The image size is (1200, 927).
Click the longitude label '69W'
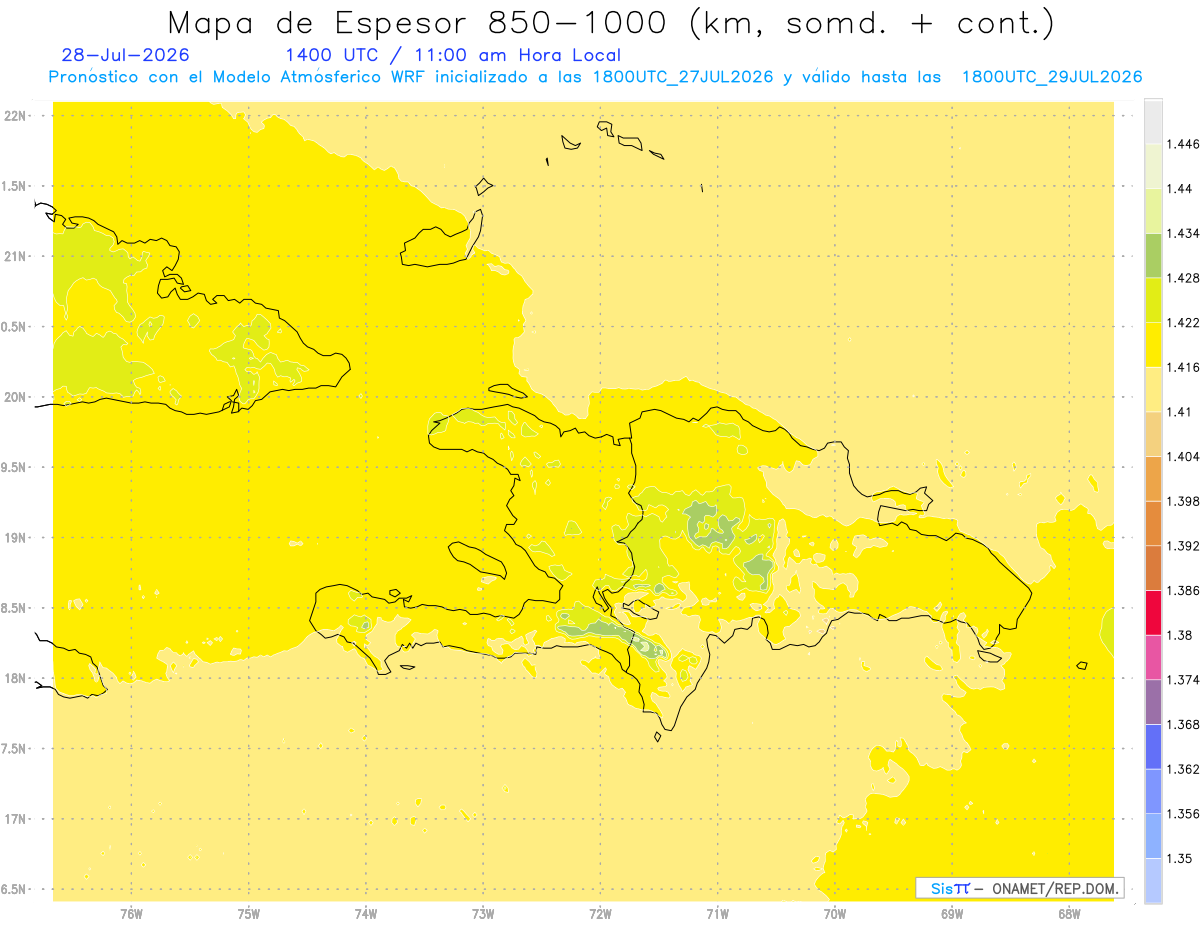click(952, 914)
